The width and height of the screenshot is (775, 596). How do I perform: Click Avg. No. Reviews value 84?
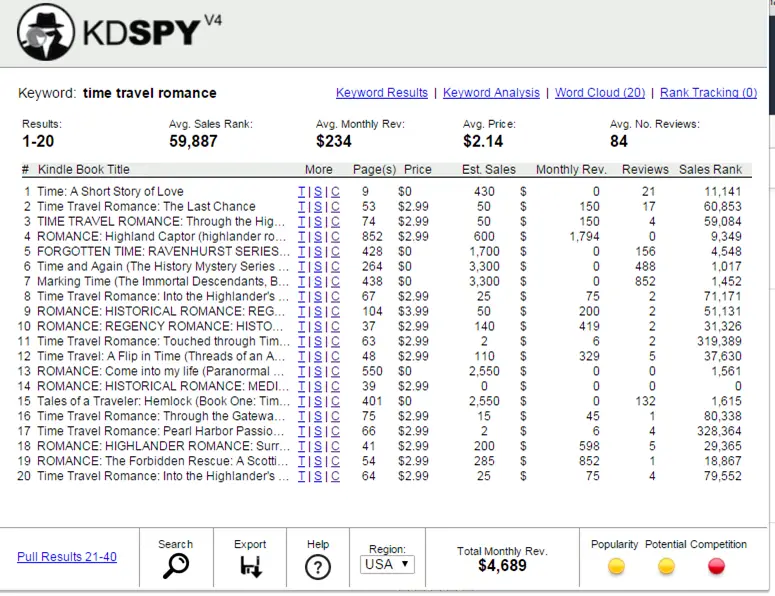618,141
